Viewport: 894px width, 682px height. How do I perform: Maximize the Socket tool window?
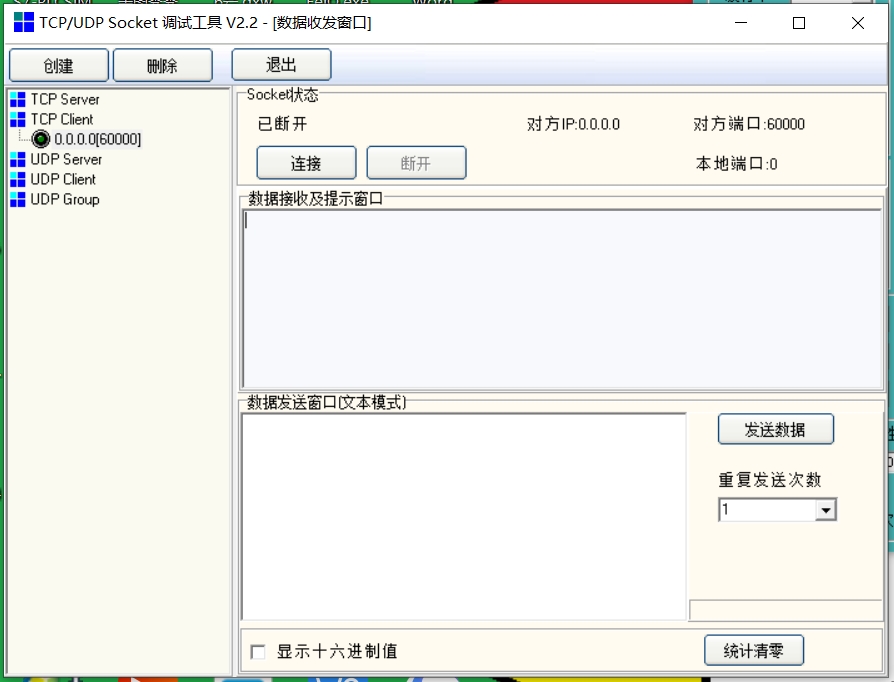799,23
